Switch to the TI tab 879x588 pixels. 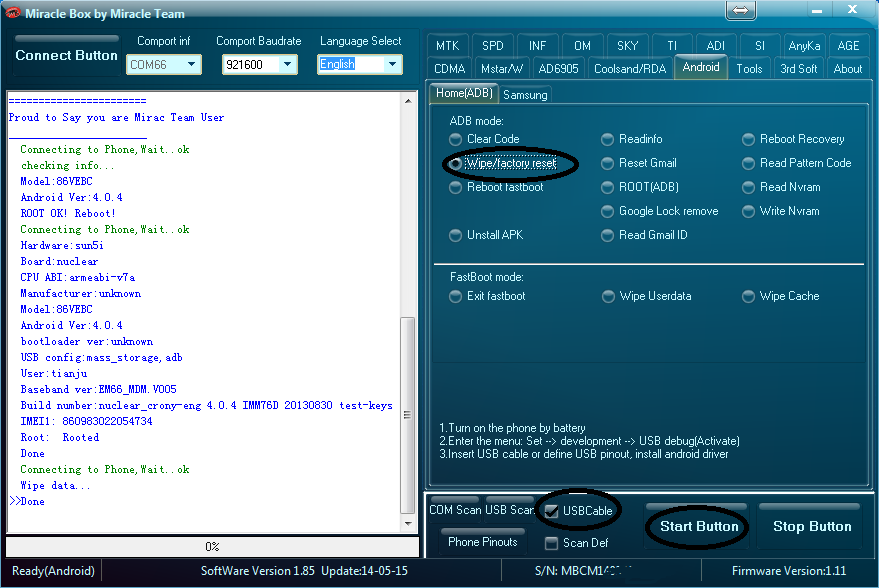coord(672,45)
